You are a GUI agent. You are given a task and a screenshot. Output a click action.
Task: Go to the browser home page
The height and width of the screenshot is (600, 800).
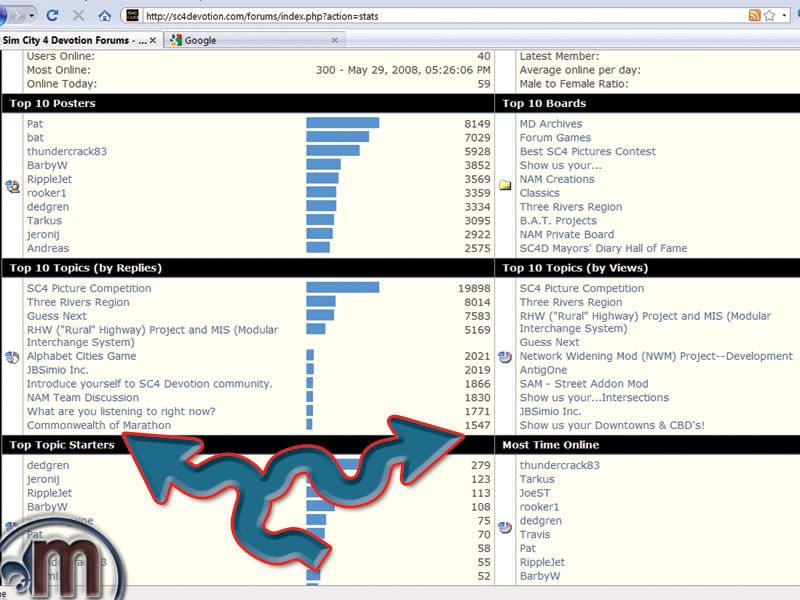click(x=105, y=16)
